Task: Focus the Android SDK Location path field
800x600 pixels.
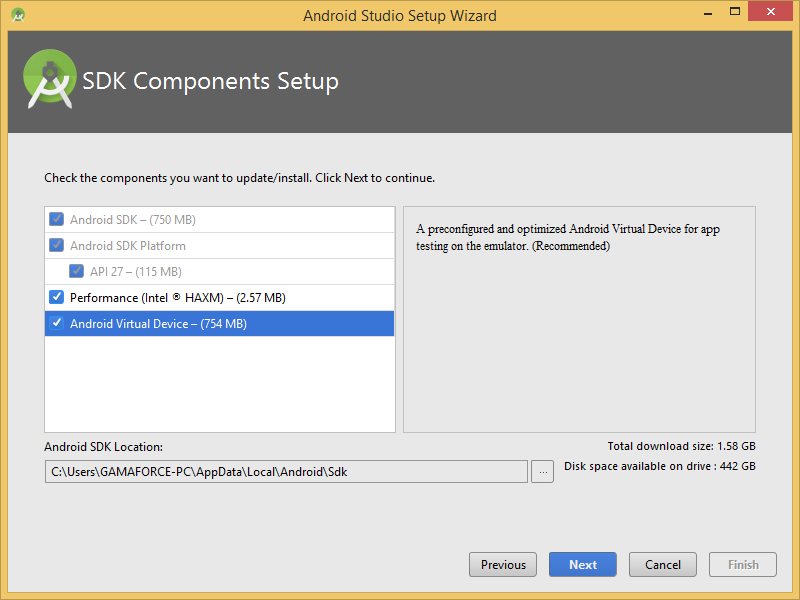Action: click(286, 472)
